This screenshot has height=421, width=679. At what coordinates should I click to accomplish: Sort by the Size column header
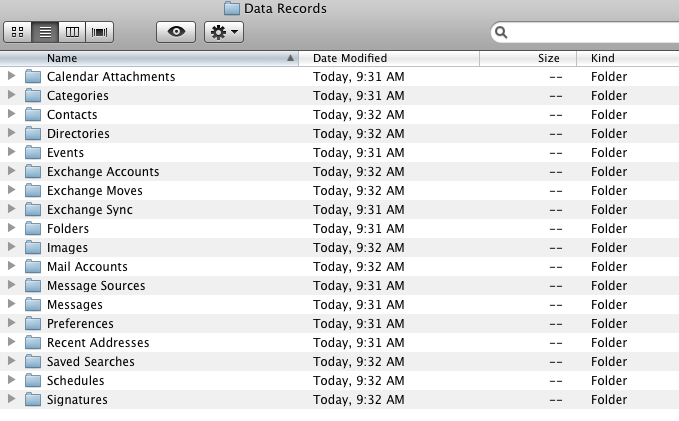528,58
